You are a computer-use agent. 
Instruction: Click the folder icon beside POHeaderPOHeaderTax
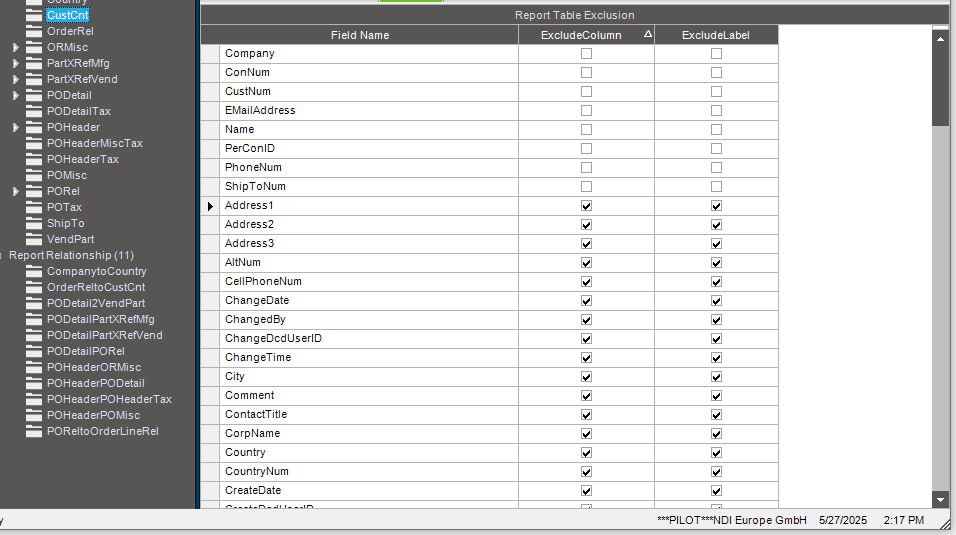34,399
